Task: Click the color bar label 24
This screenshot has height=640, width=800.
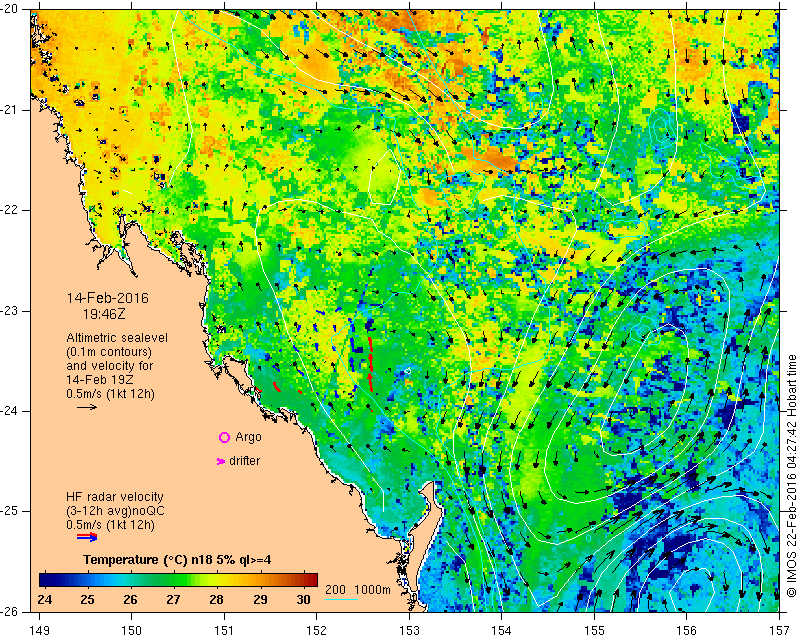Action: (x=44, y=599)
